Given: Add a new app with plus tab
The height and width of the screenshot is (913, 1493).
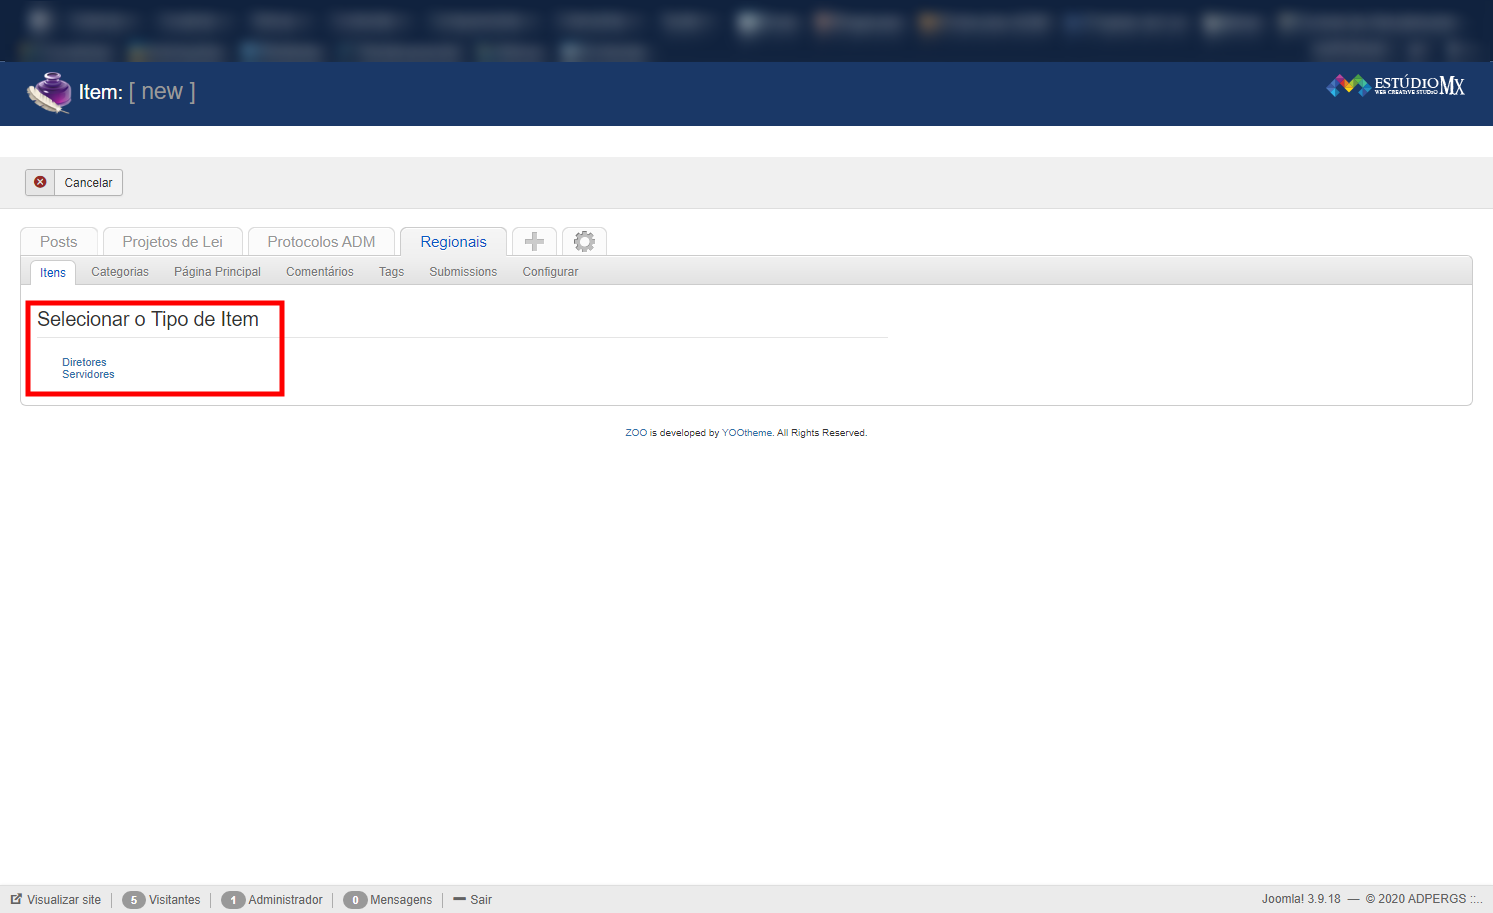Looking at the screenshot, I should 534,242.
